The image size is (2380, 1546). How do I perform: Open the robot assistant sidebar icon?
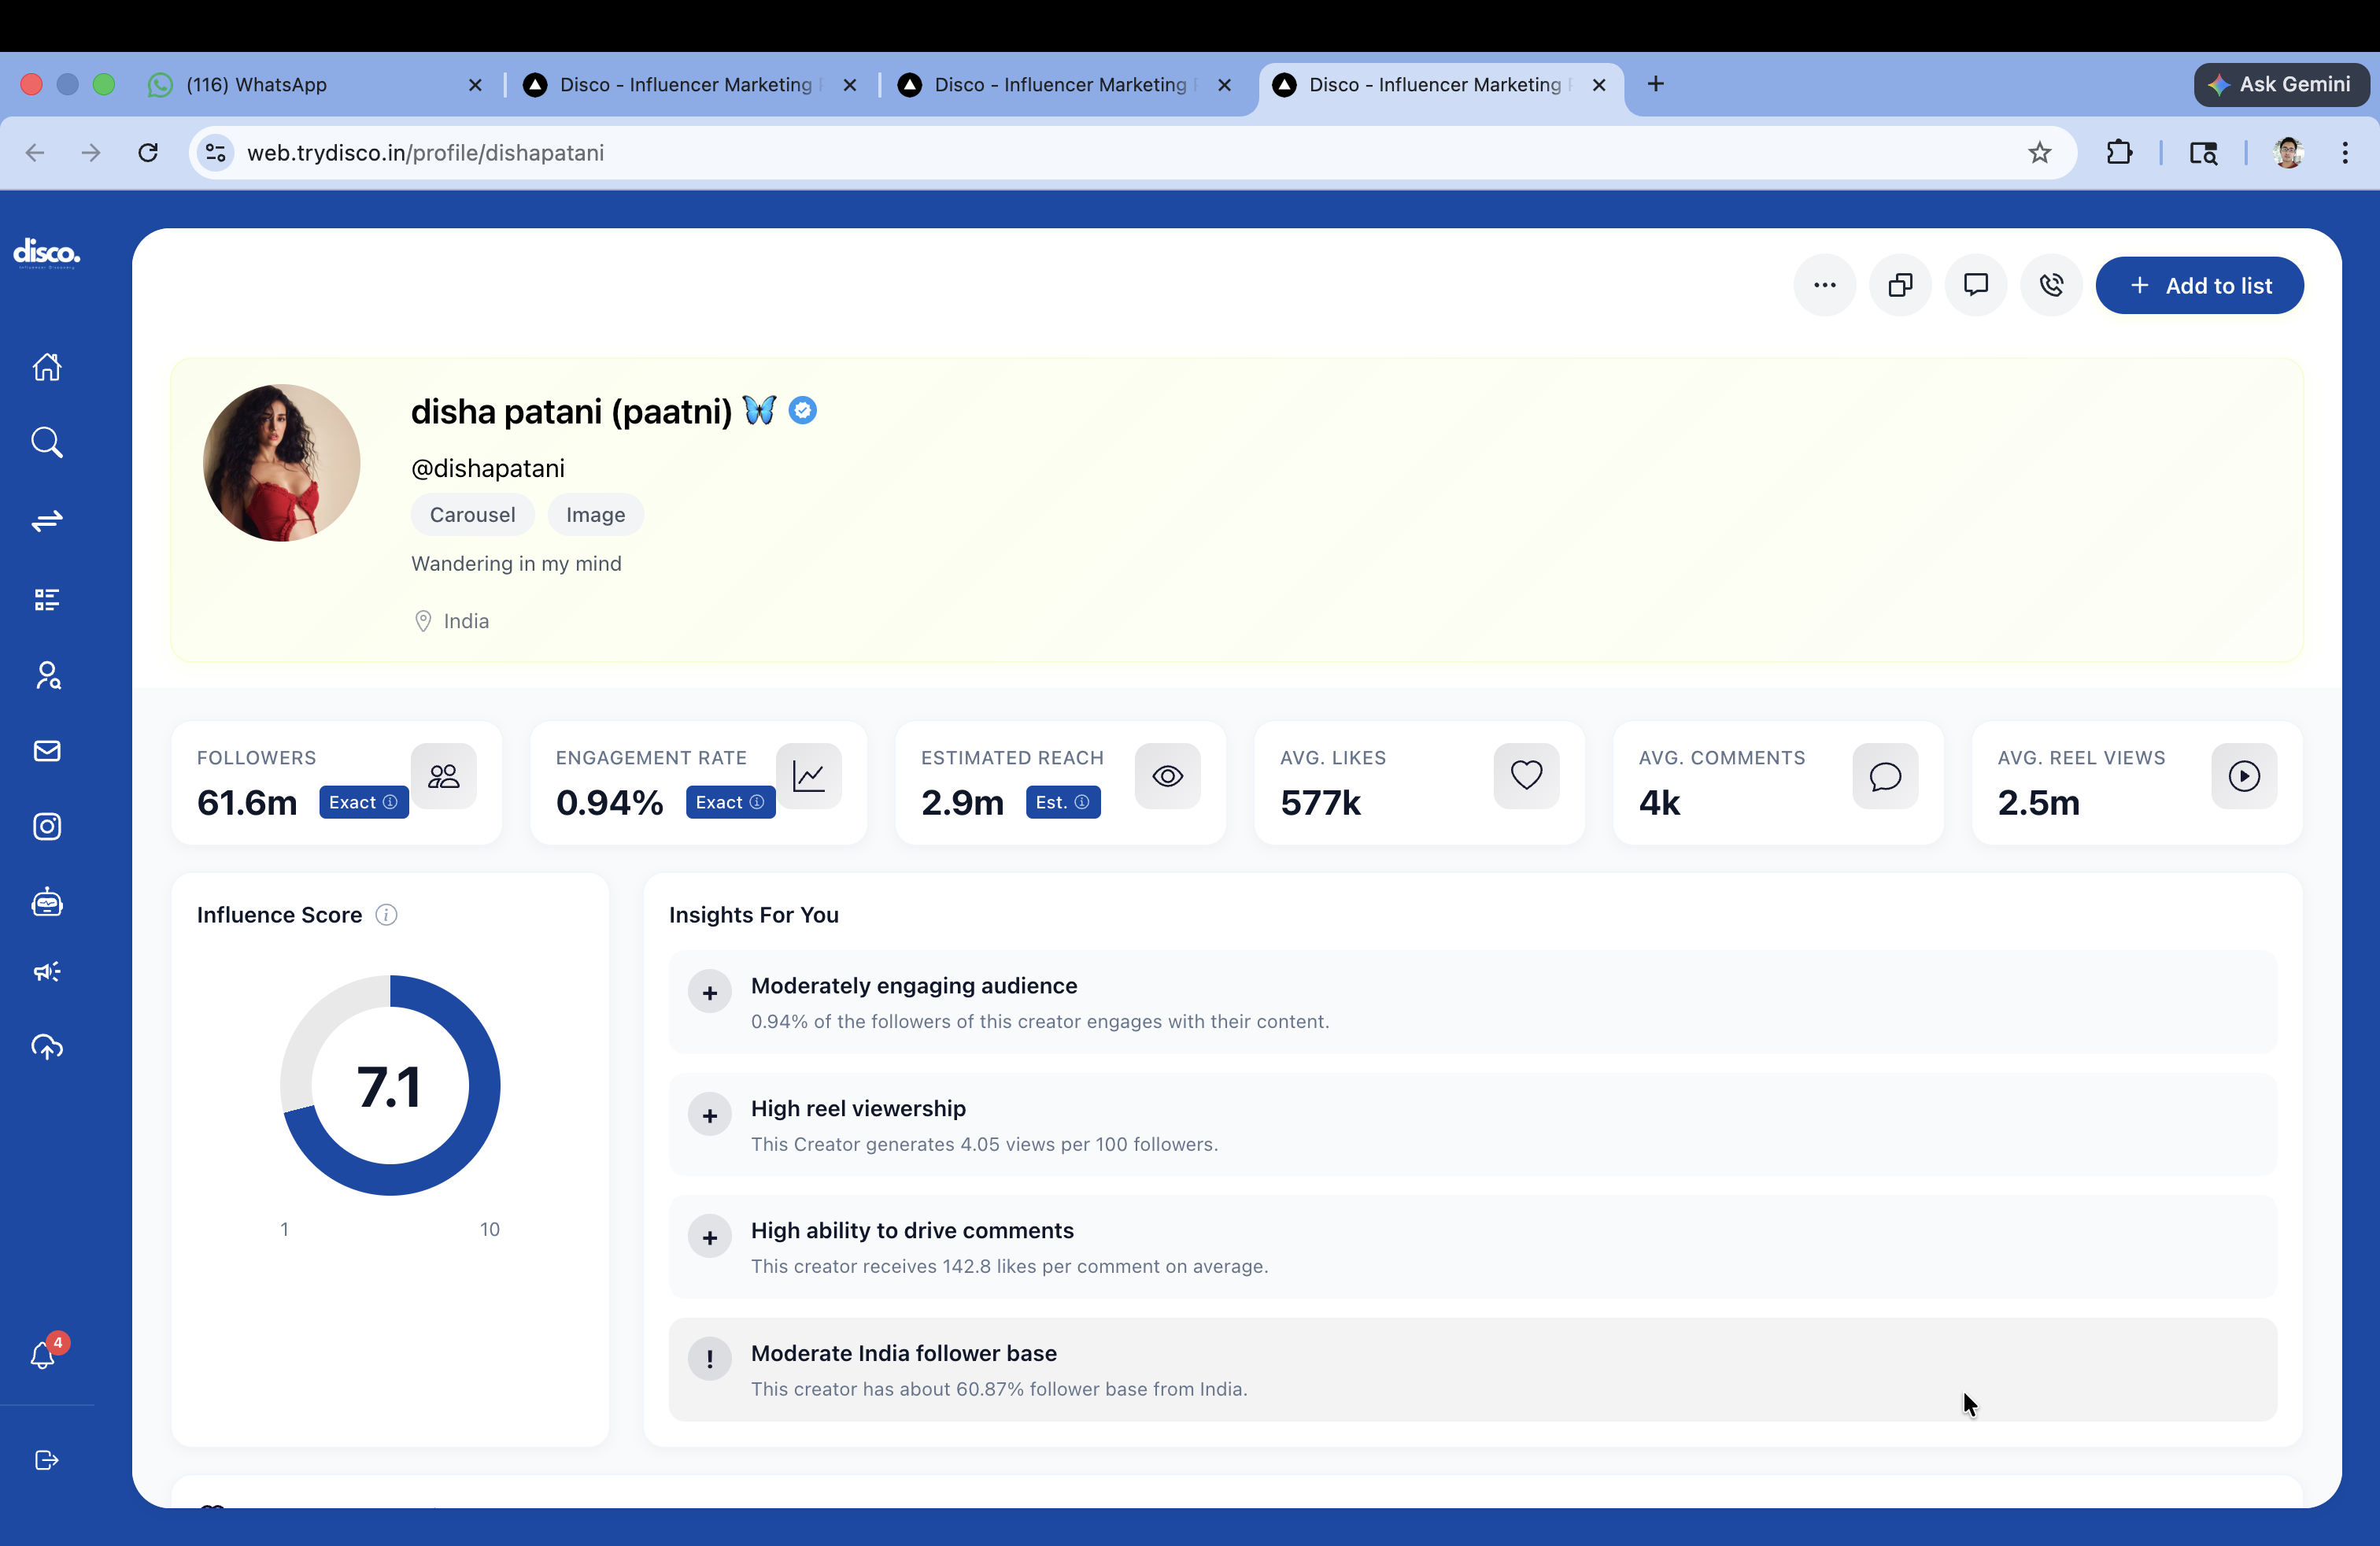(47, 903)
